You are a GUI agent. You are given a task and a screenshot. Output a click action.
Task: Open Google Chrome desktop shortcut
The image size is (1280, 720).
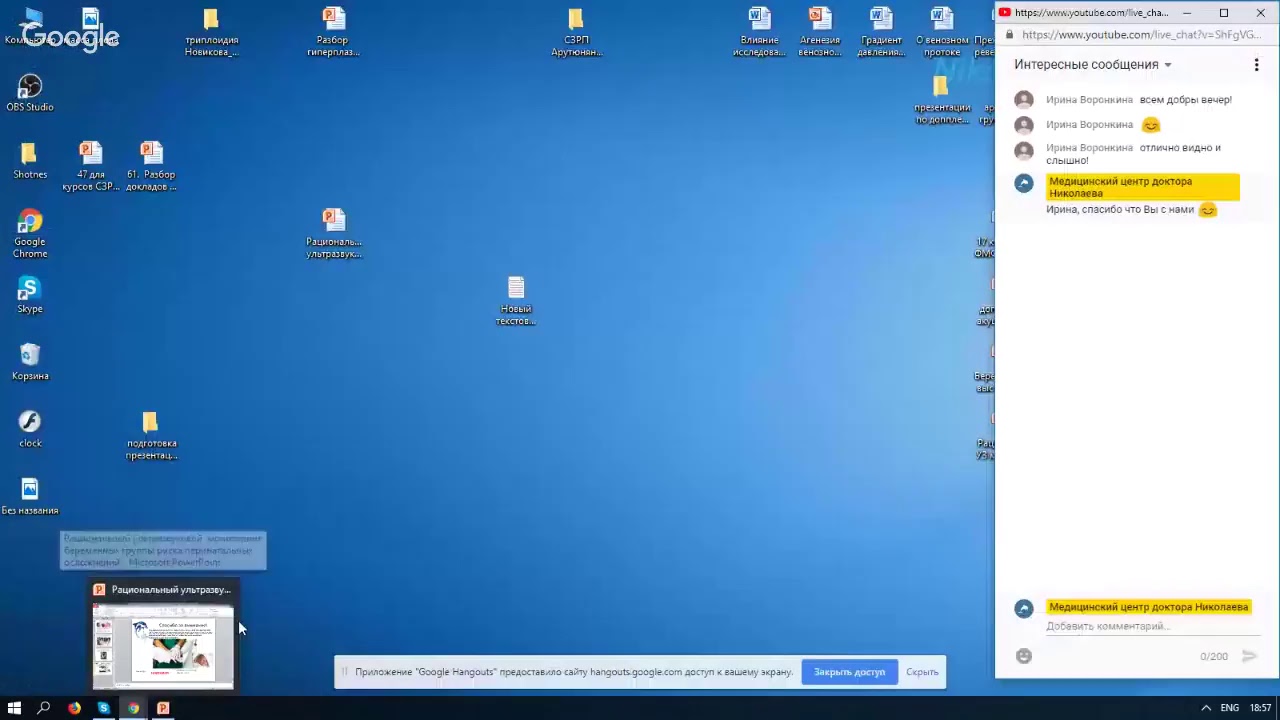(x=30, y=233)
